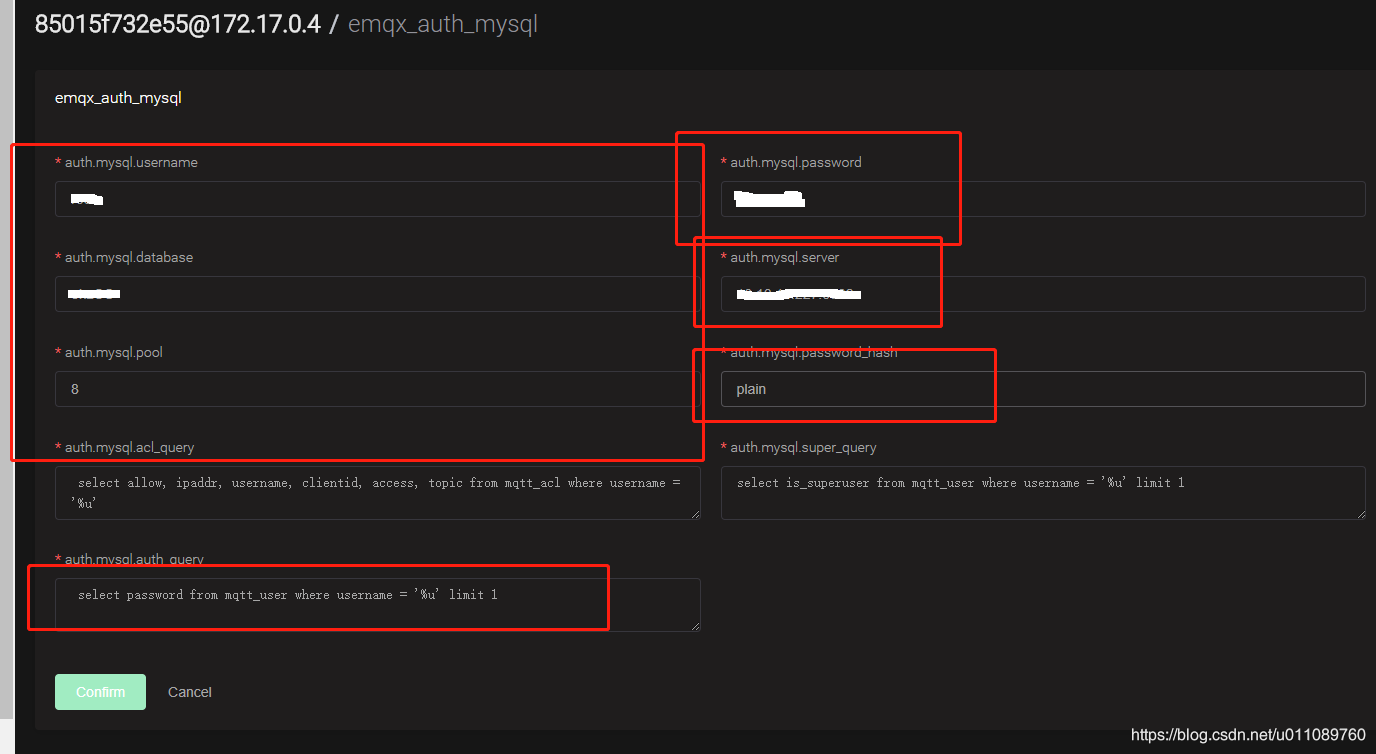1376x754 pixels.
Task: Grab super_query textarea resize handle
Action: [x=1360, y=514]
